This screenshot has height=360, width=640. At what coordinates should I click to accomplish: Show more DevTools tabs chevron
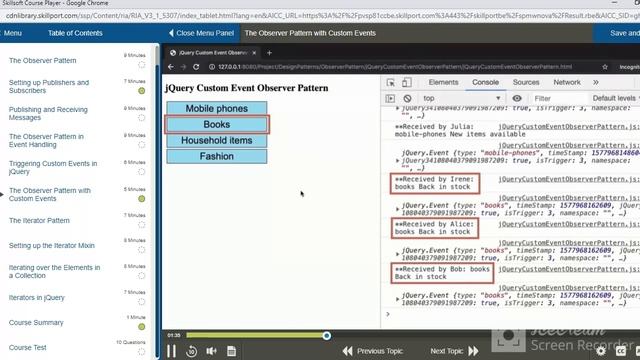point(596,82)
